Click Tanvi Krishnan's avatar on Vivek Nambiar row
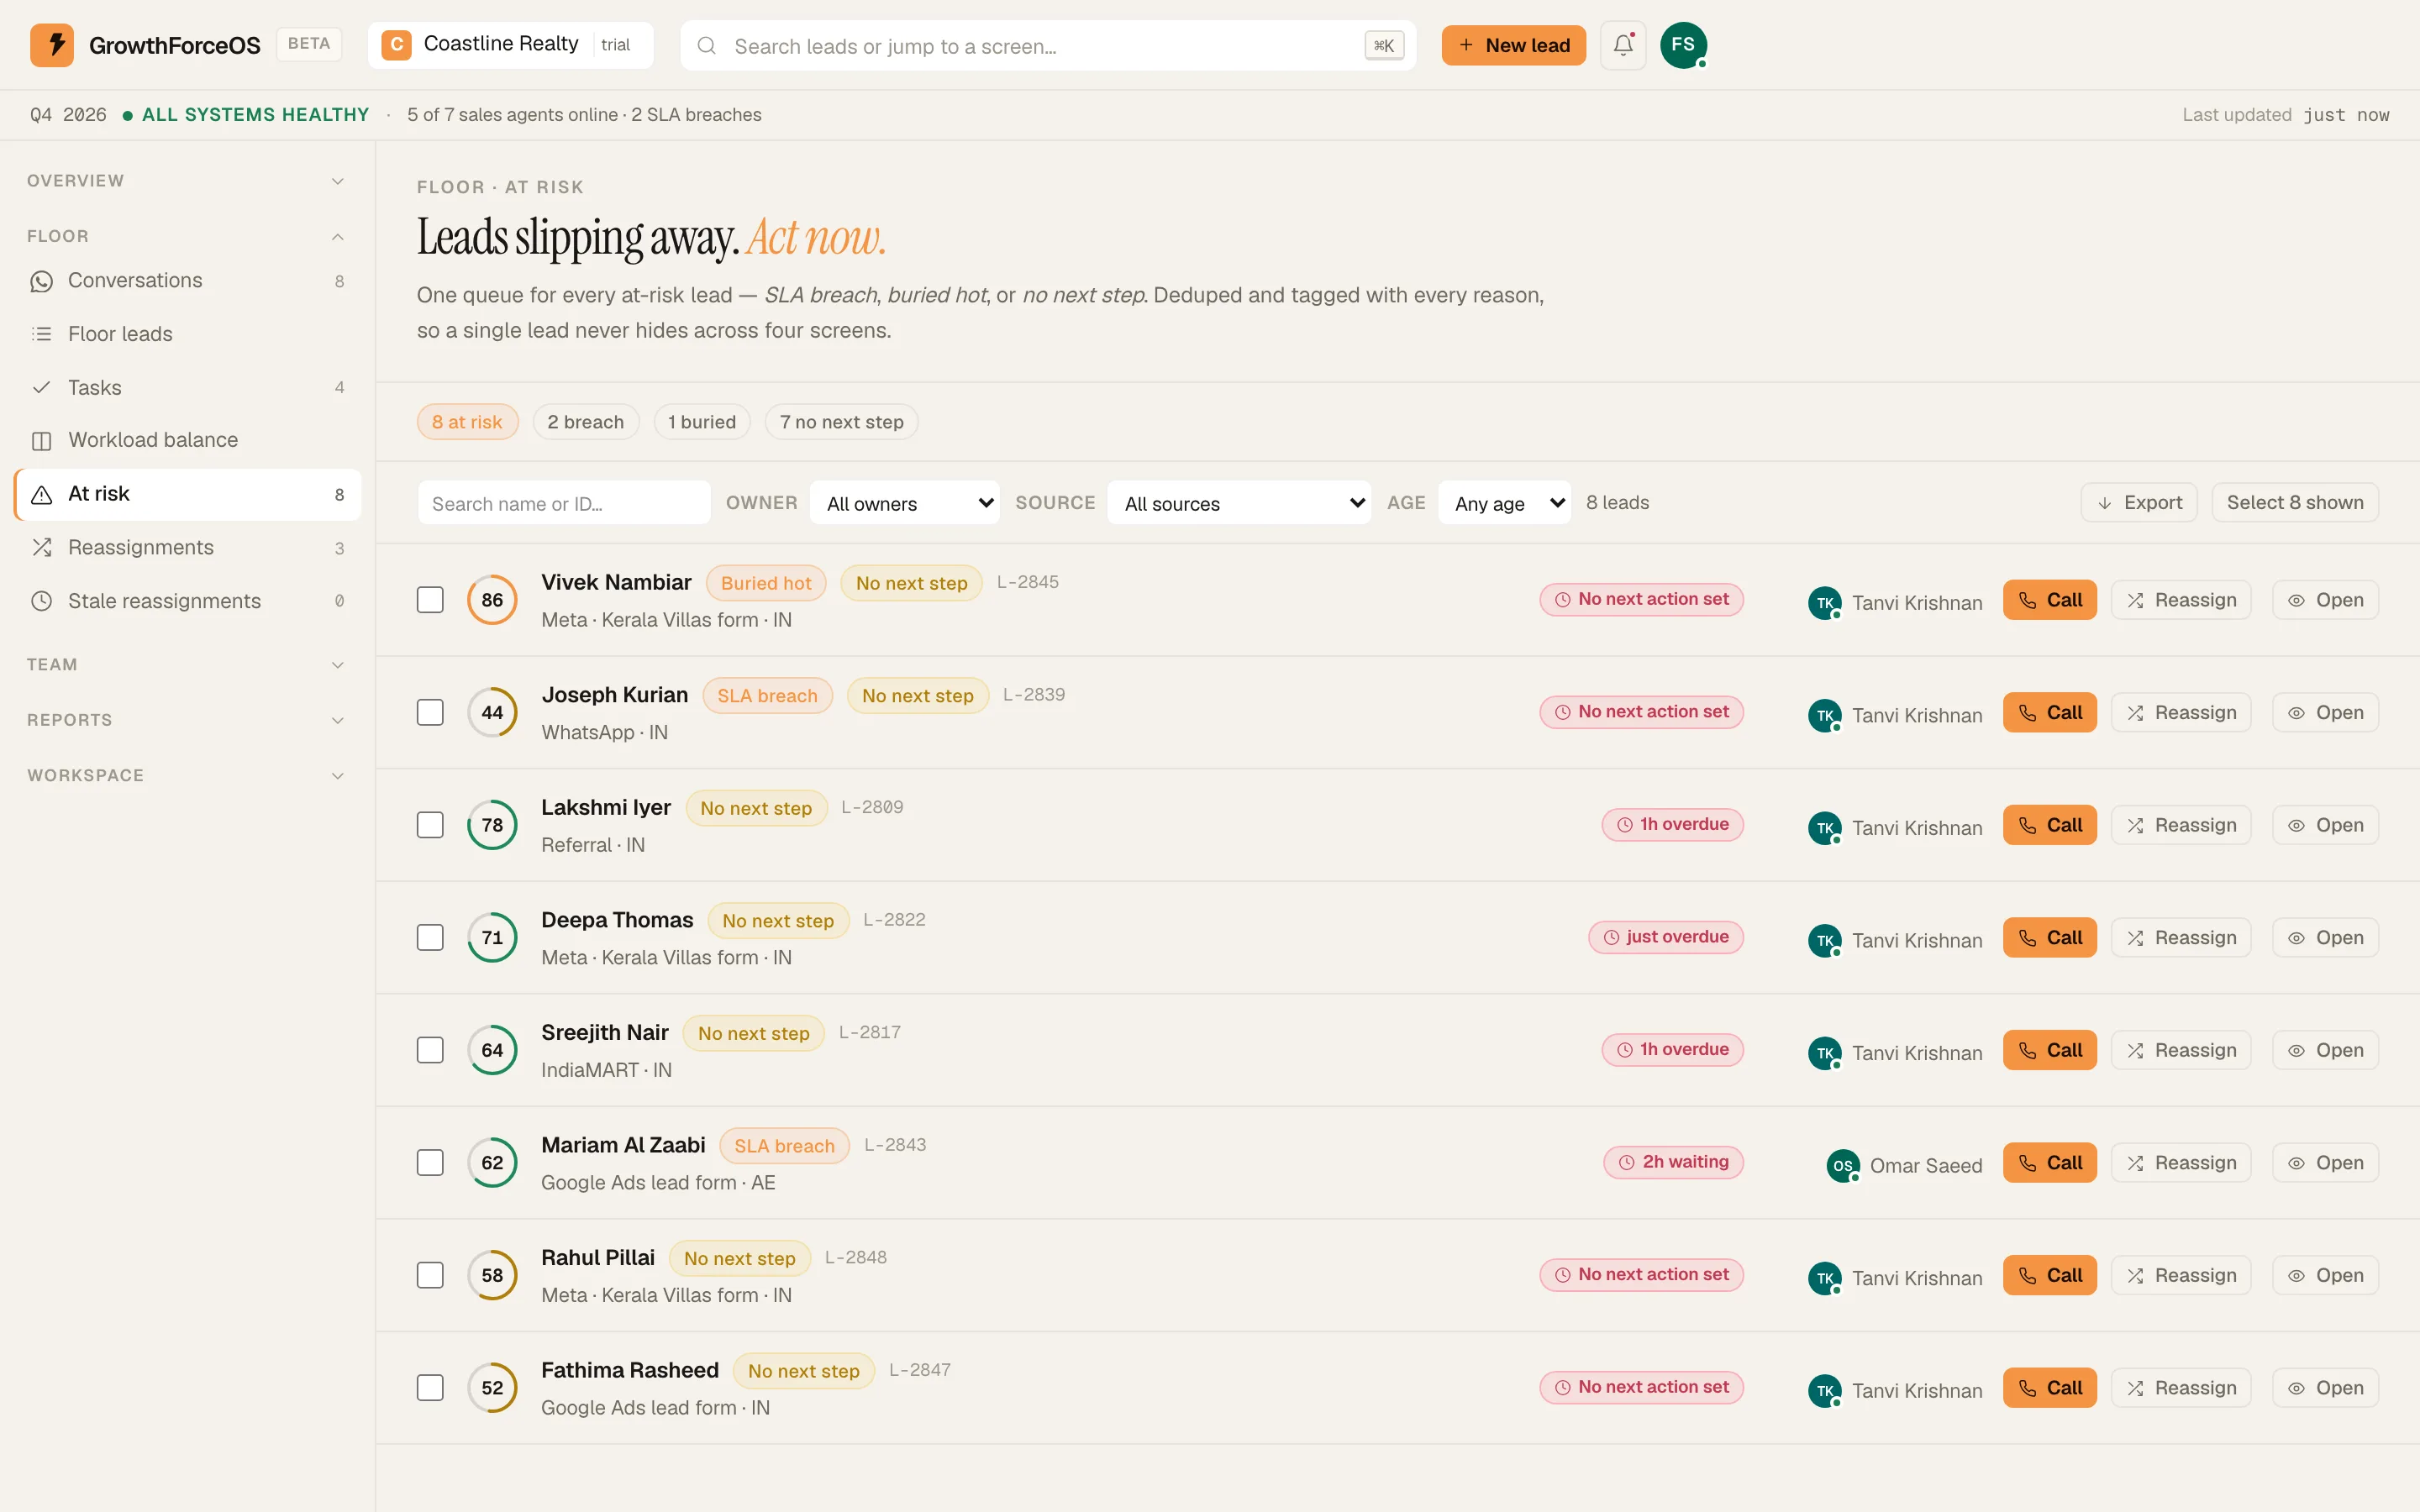 (x=1825, y=603)
